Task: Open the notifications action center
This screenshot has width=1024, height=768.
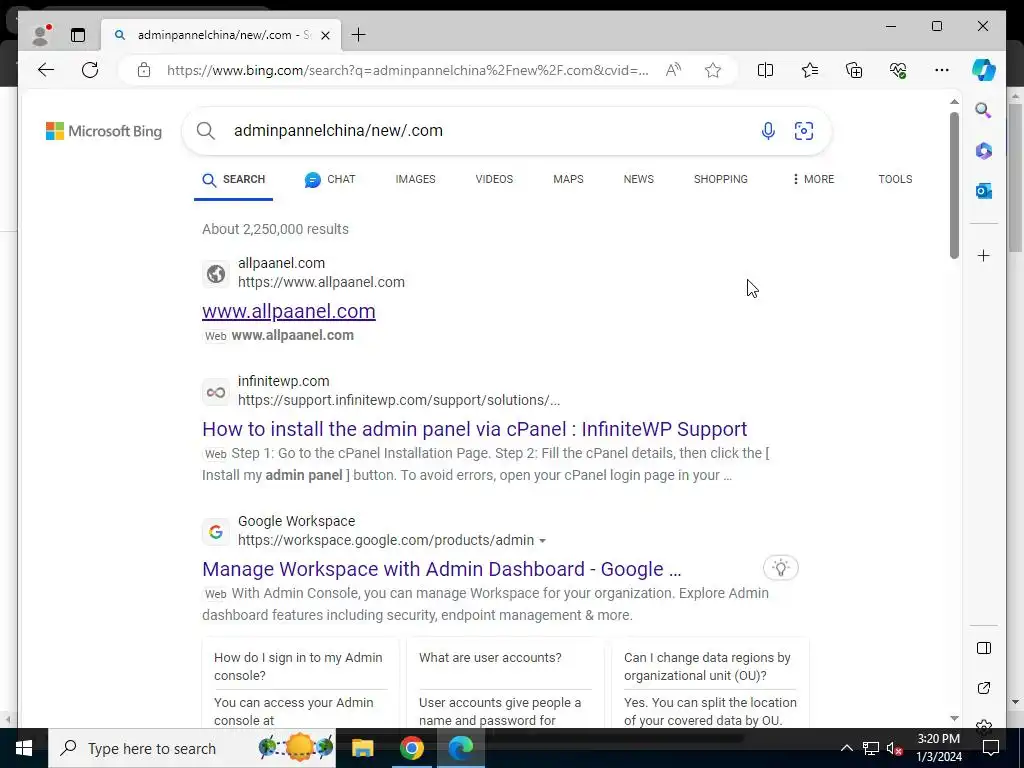Action: point(991,748)
